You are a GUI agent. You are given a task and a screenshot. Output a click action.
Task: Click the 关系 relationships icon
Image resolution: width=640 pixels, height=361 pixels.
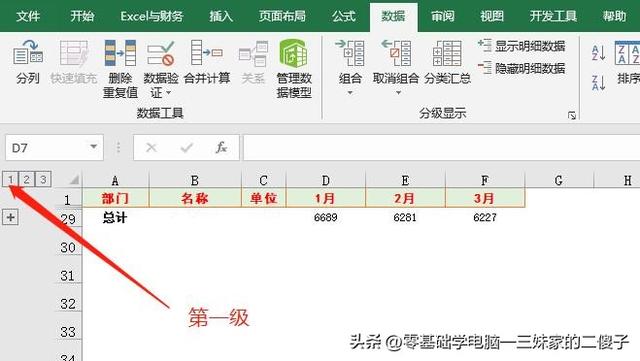(253, 53)
